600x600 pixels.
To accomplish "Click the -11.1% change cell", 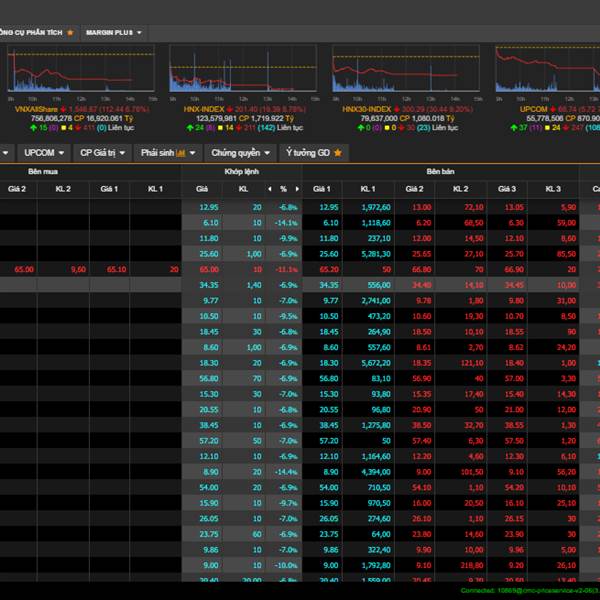I will 286,270.
